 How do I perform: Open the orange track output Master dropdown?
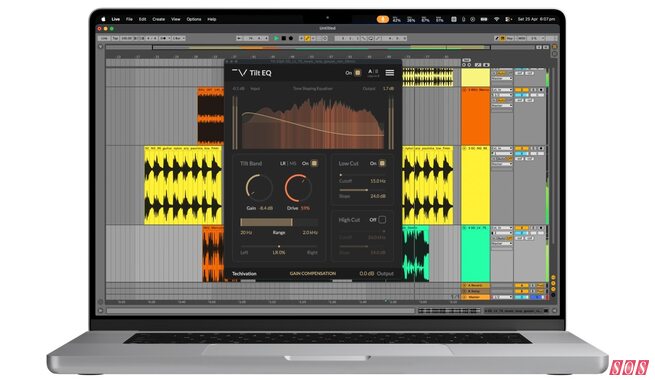pos(502,106)
